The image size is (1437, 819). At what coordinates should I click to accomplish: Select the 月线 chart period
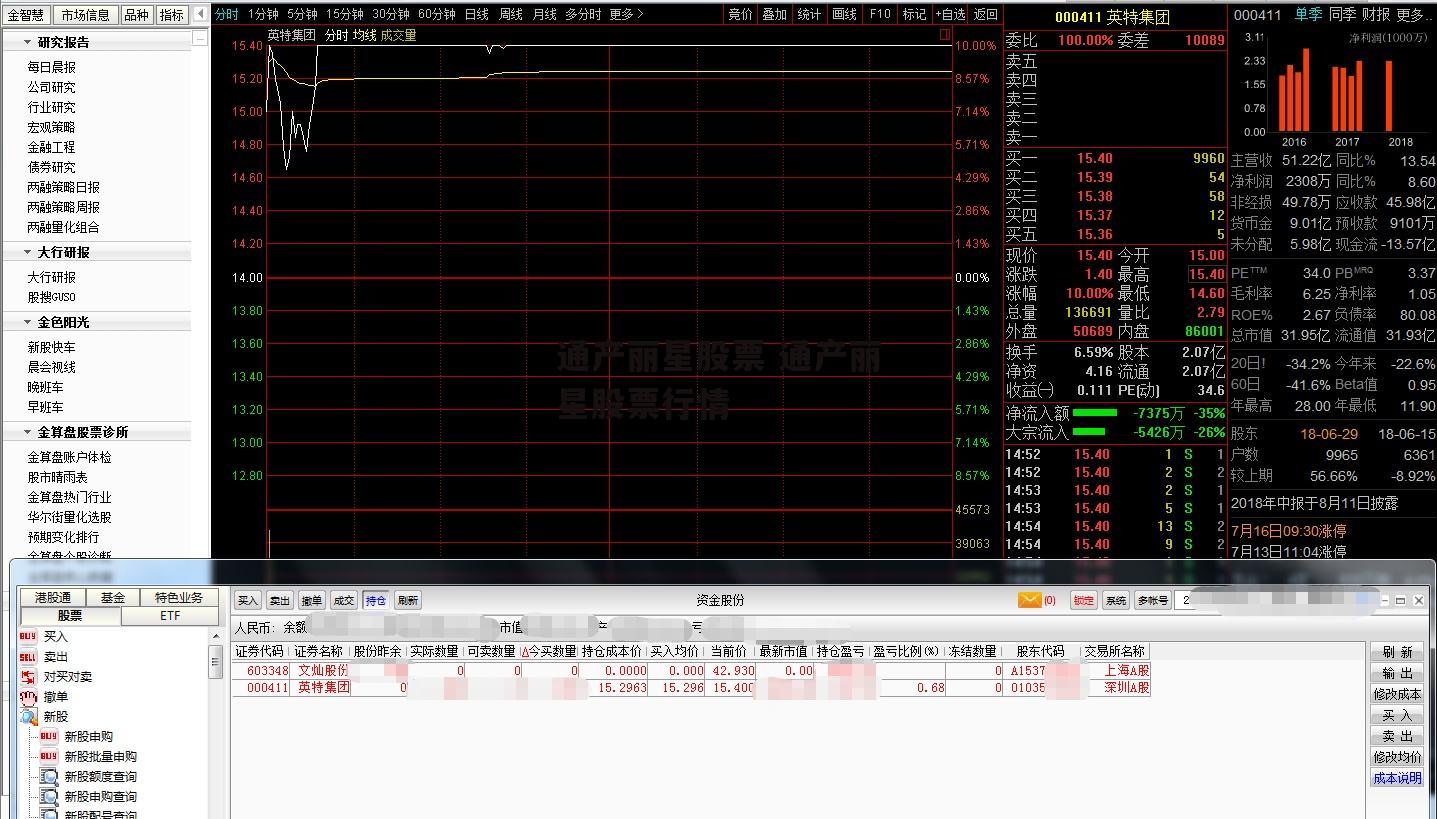point(544,14)
